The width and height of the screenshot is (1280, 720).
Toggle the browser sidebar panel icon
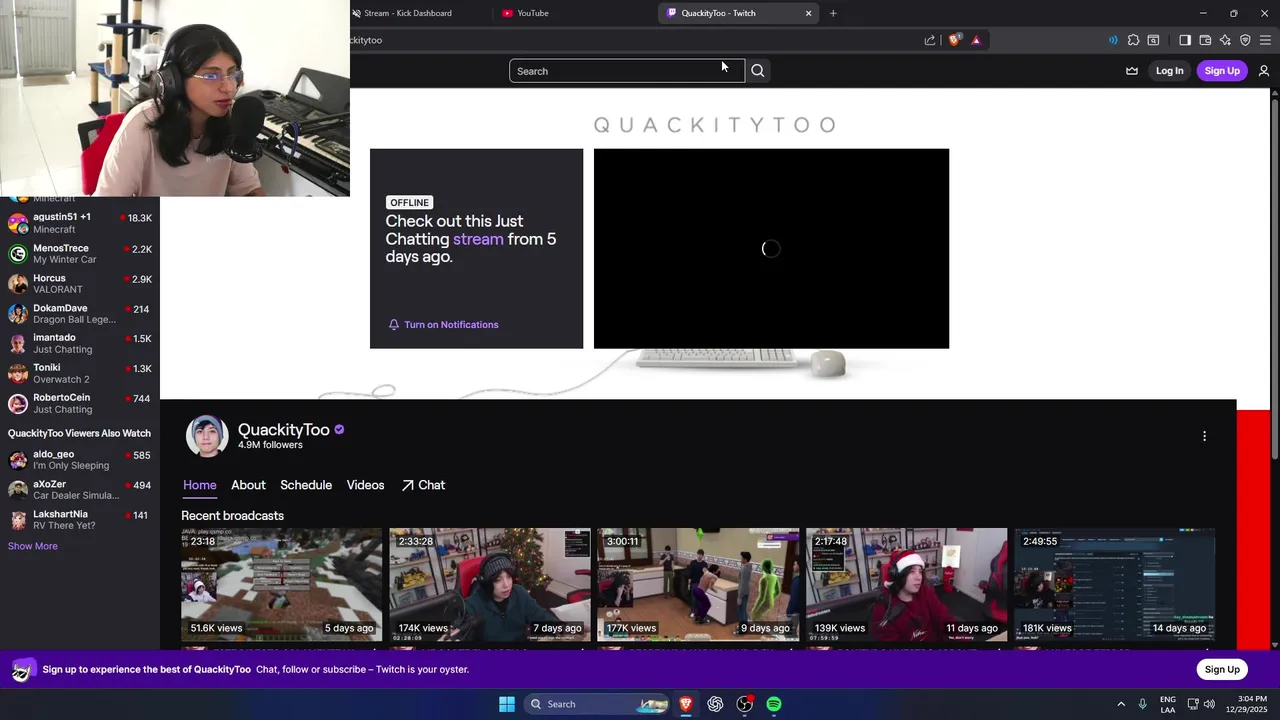pos(1185,40)
